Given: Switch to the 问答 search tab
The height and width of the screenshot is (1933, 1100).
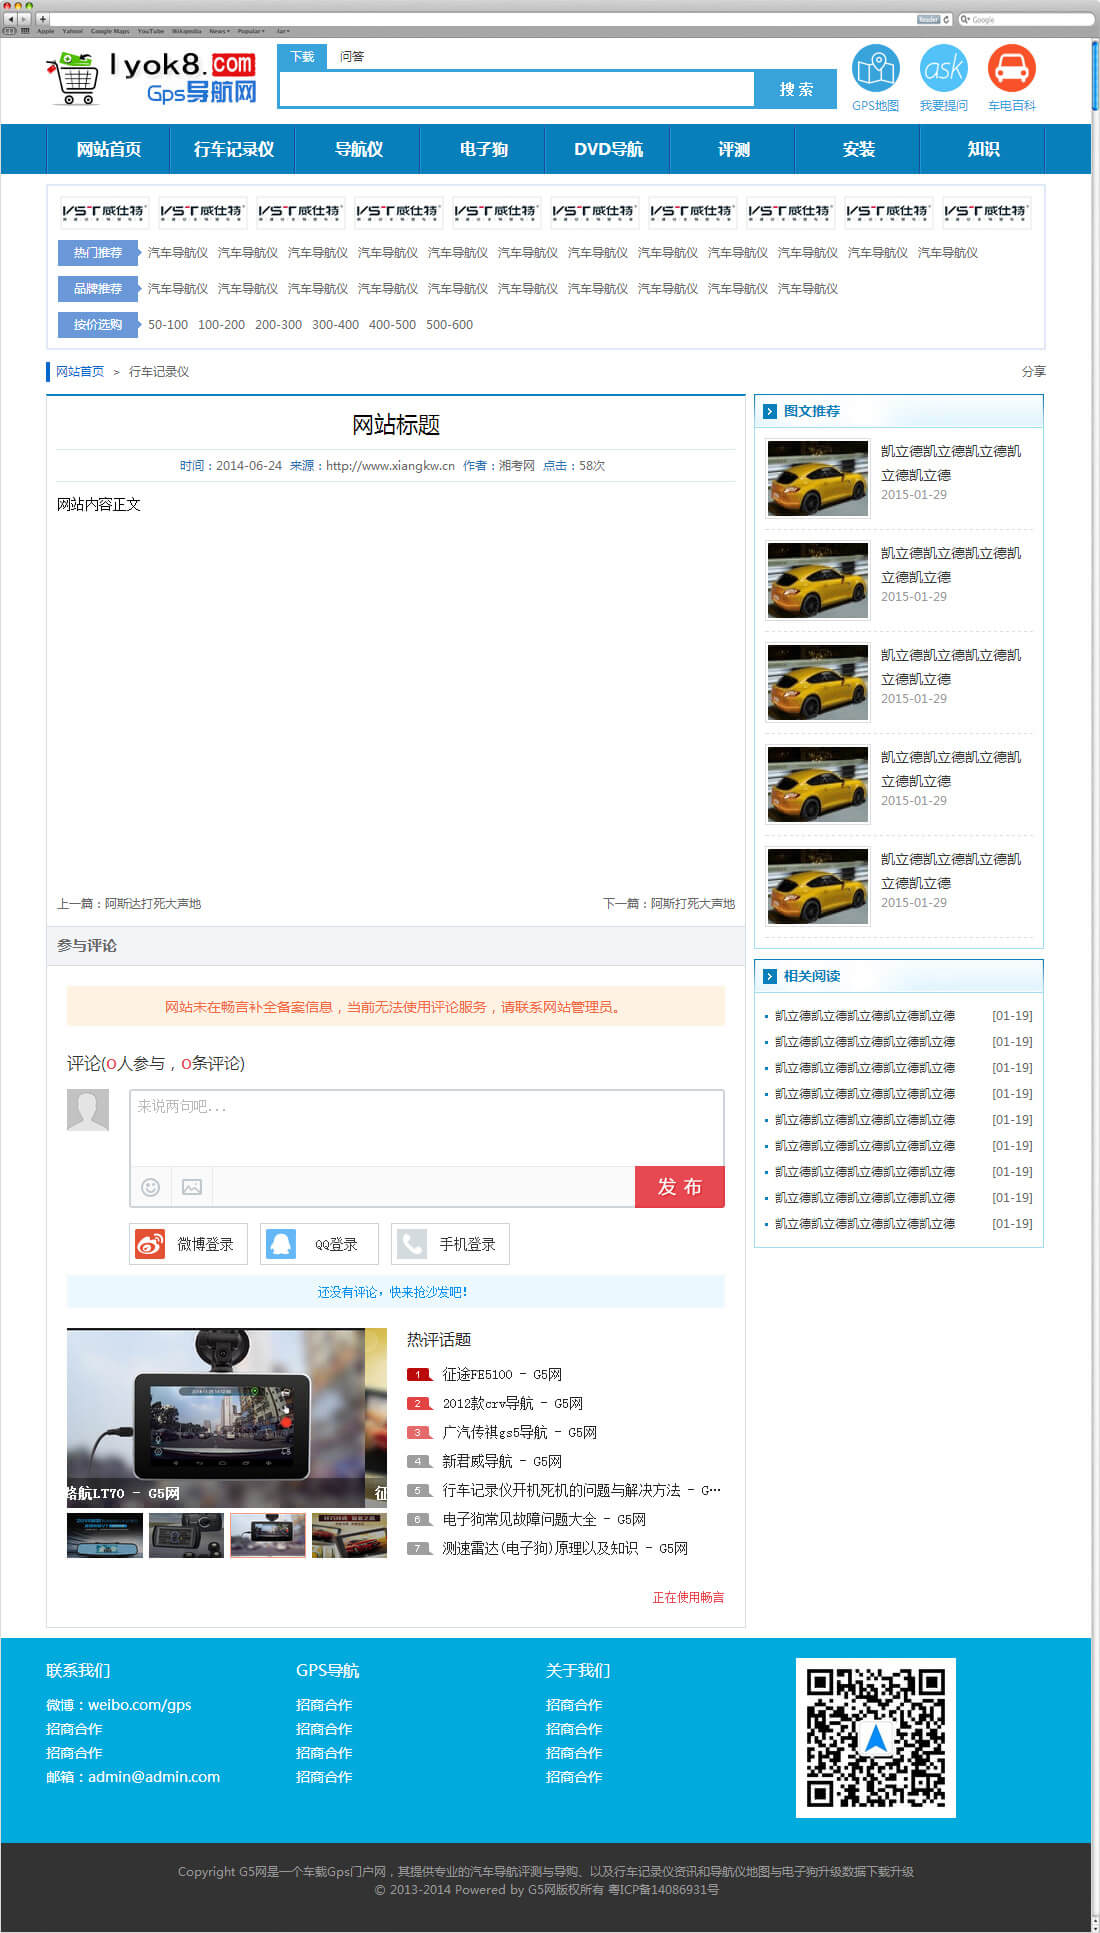Looking at the screenshot, I should (x=352, y=57).
